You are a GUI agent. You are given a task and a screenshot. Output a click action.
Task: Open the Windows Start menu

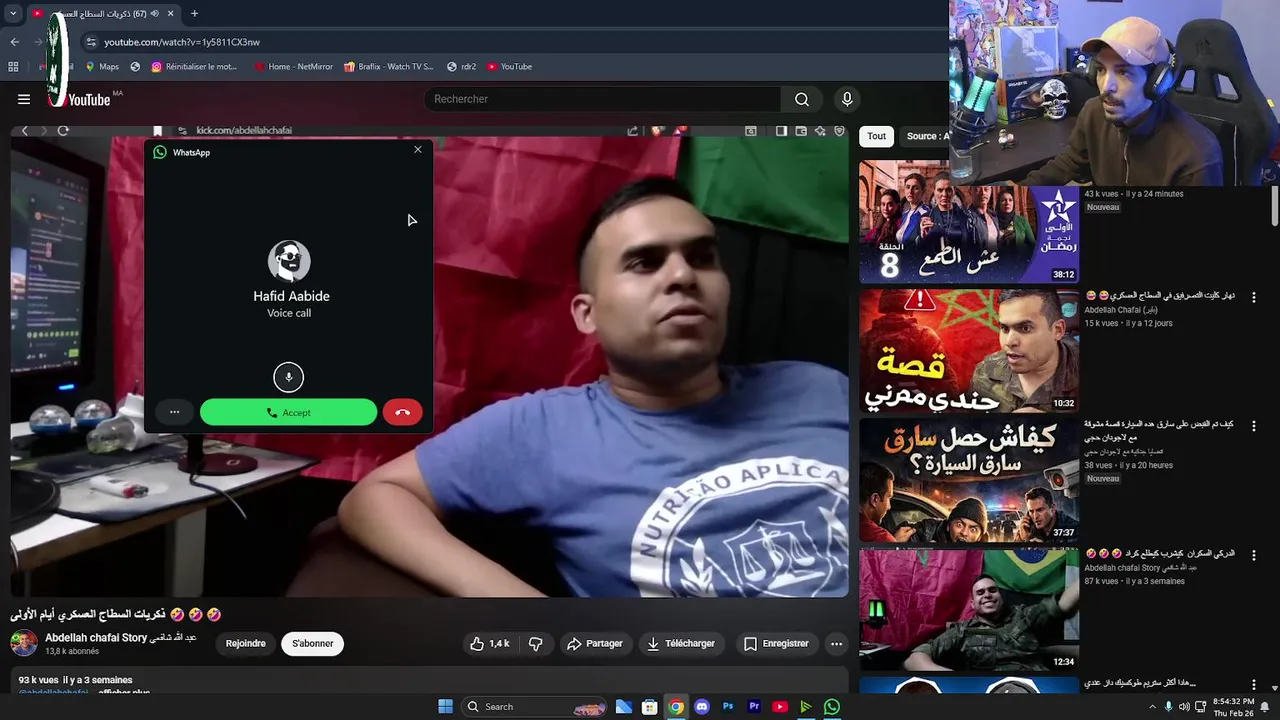pos(445,707)
